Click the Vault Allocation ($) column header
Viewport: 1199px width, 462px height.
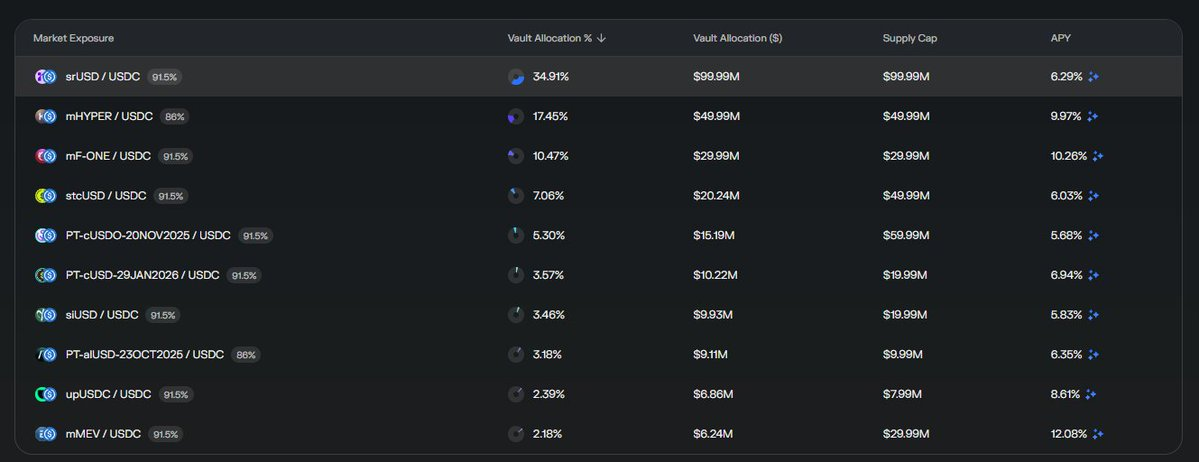coord(737,39)
